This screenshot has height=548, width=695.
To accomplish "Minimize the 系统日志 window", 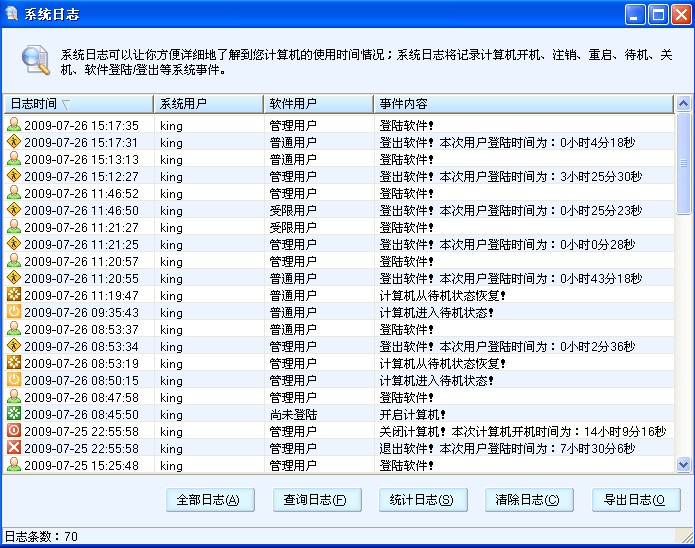I will (x=635, y=15).
